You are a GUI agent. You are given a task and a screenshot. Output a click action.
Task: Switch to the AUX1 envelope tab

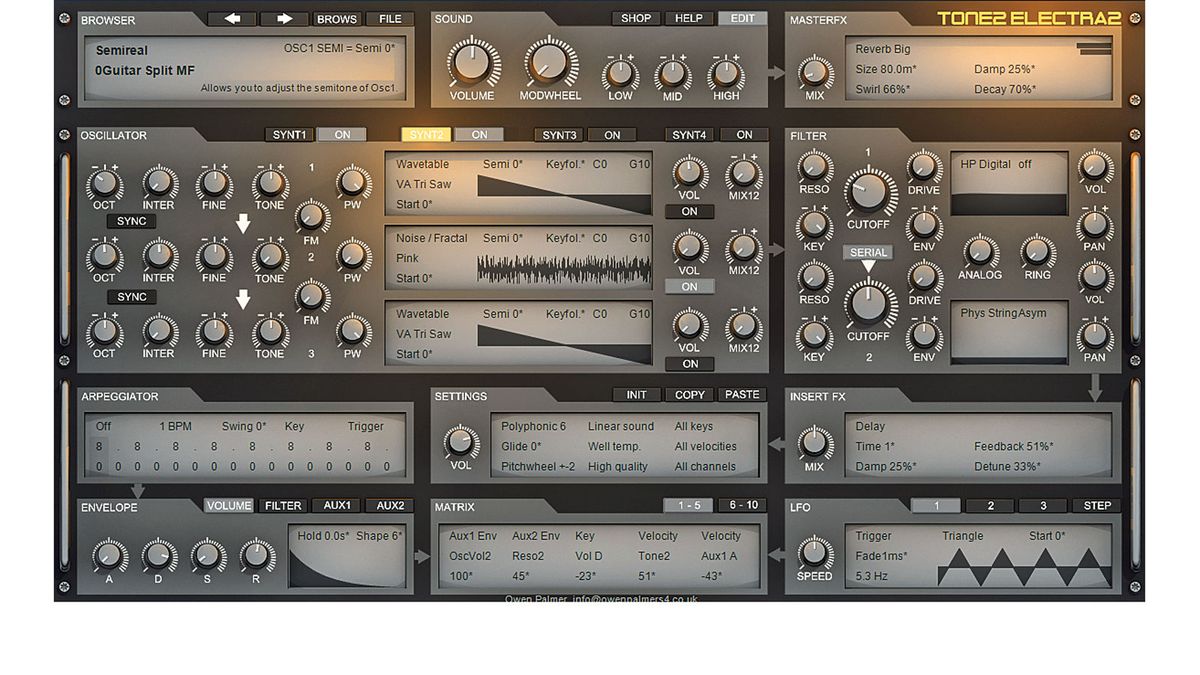[x=337, y=506]
